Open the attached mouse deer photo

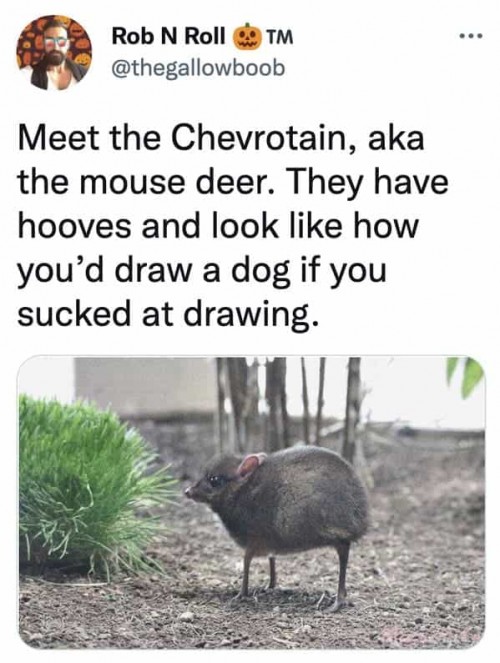(251, 502)
